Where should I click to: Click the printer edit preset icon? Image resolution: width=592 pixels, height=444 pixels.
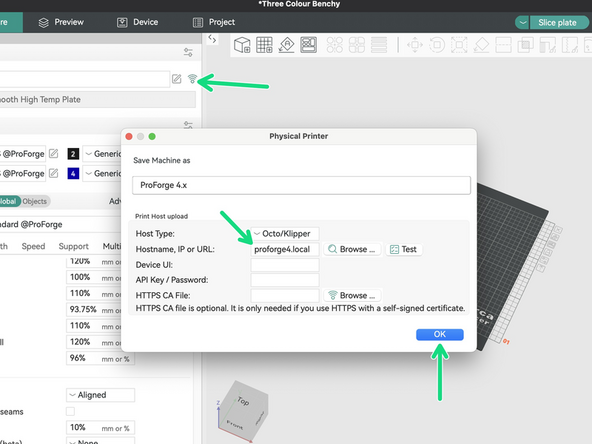pos(177,79)
